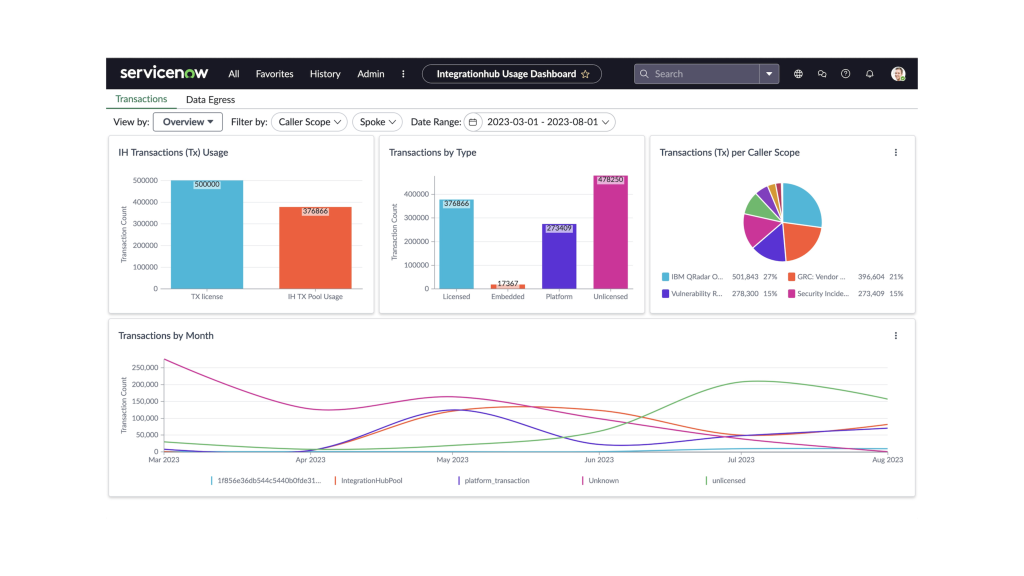The height and width of the screenshot is (576, 1024).
Task: Open options menu on Transactions per Caller Scope chart
Action: coord(895,152)
